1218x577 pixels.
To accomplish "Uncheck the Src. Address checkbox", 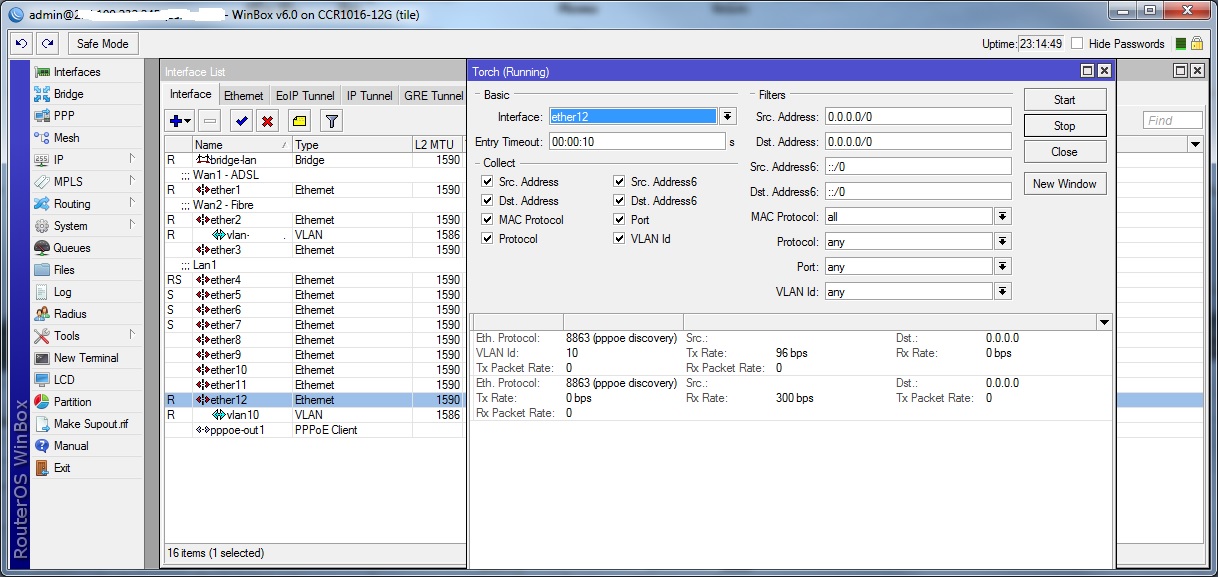I will click(487, 182).
